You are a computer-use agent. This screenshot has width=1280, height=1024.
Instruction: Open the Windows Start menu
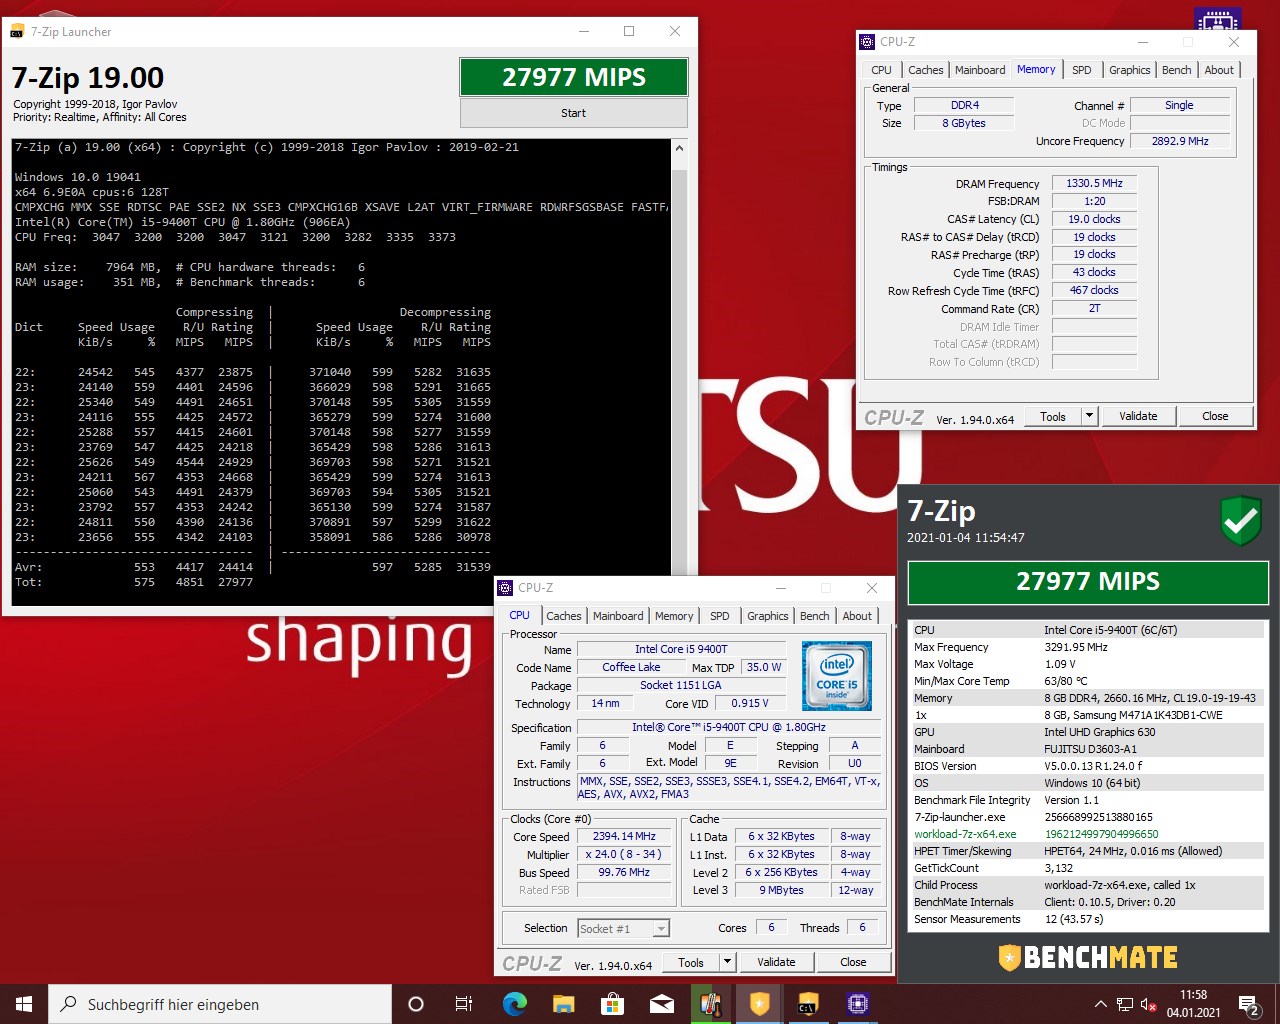coord(24,1004)
